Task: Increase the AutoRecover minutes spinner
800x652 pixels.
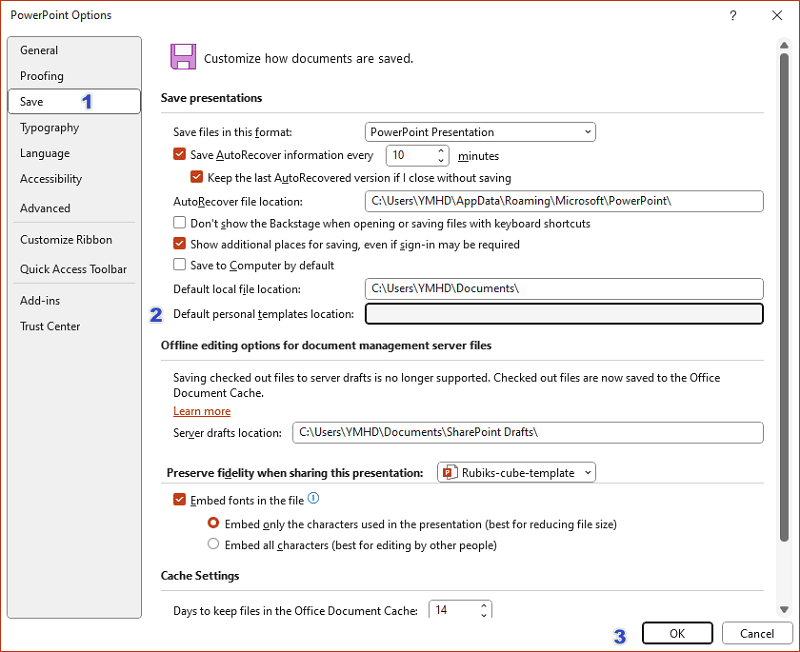Action: [x=441, y=151]
